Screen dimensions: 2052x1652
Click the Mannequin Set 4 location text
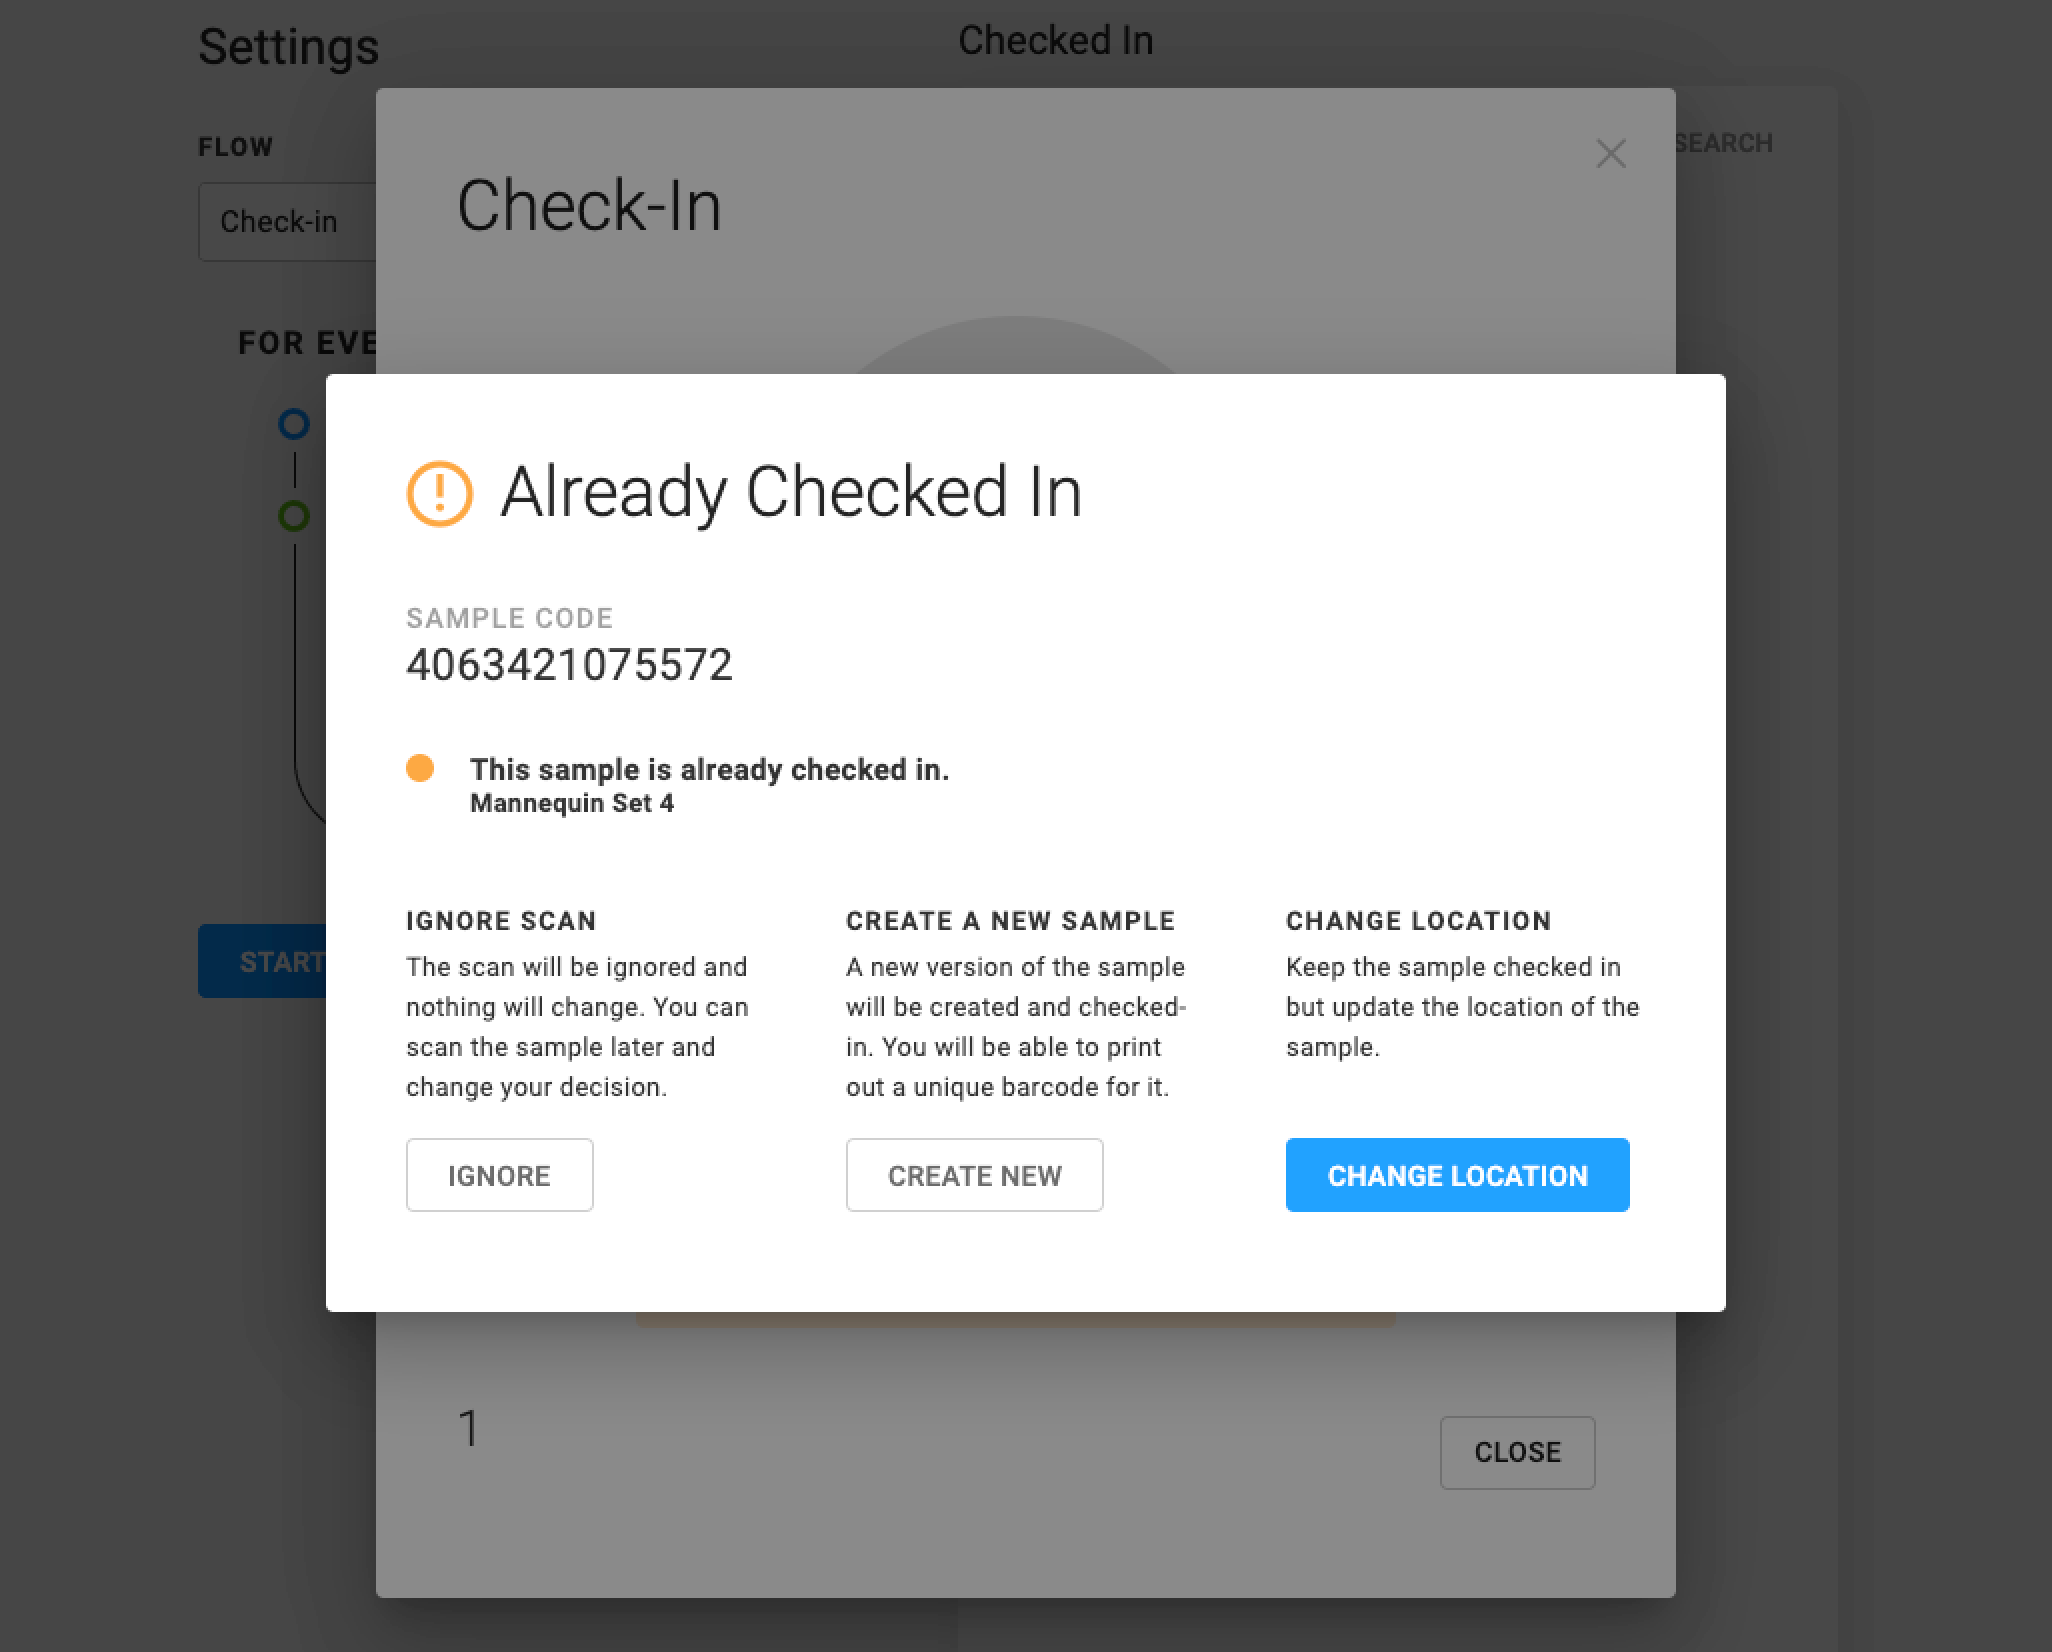tap(572, 803)
